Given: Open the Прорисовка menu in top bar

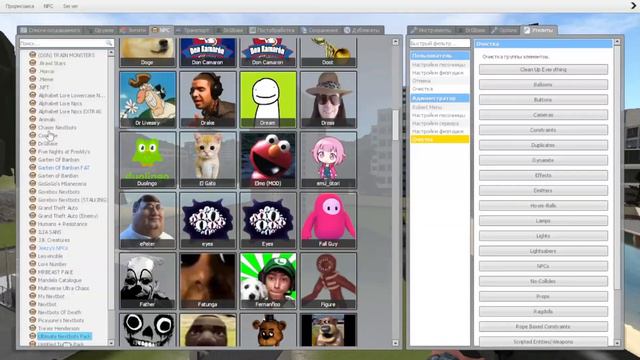Looking at the screenshot, I should (x=20, y=6).
